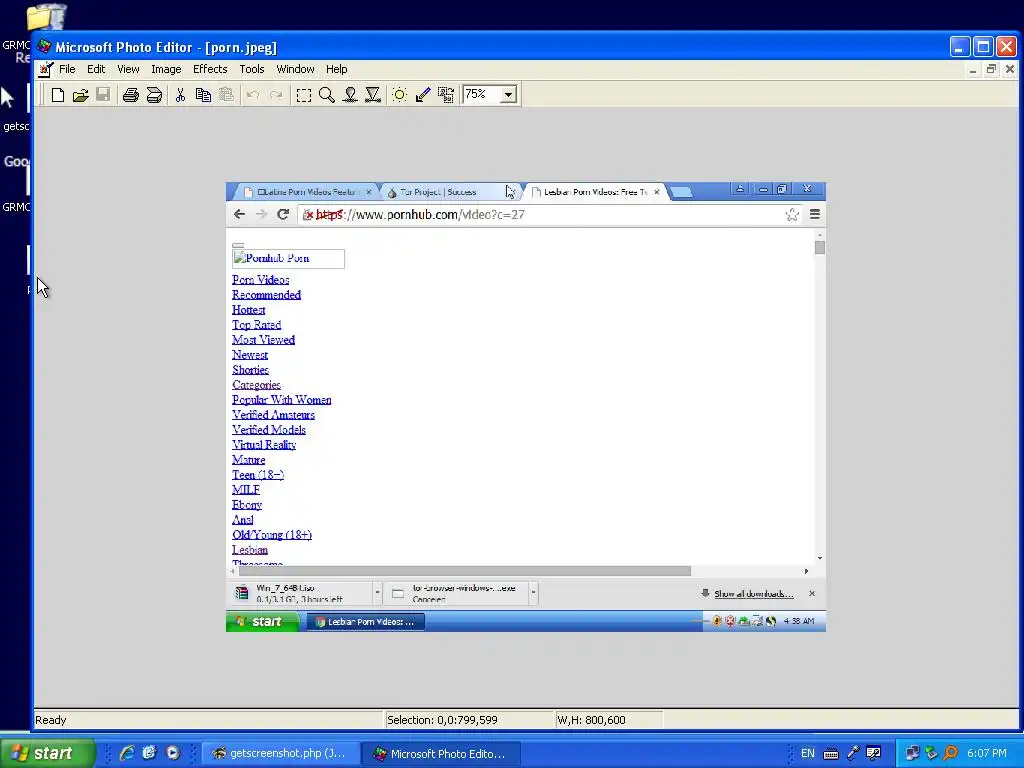
Task: Pick the Sharpen tool
Action: [373, 95]
